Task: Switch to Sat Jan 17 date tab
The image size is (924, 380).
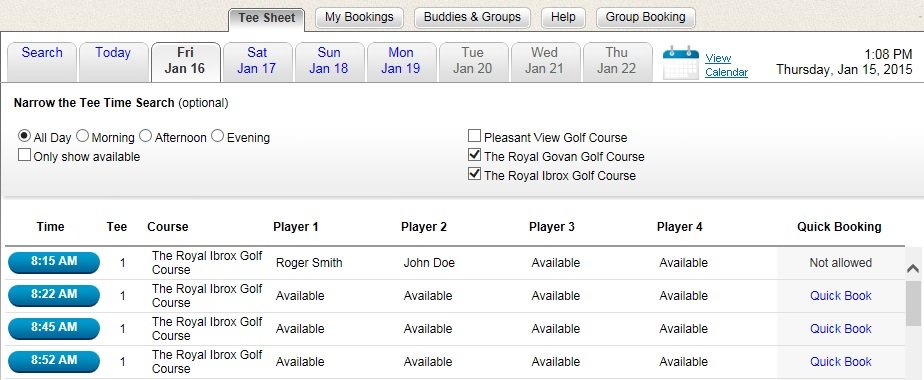Action: (257, 61)
